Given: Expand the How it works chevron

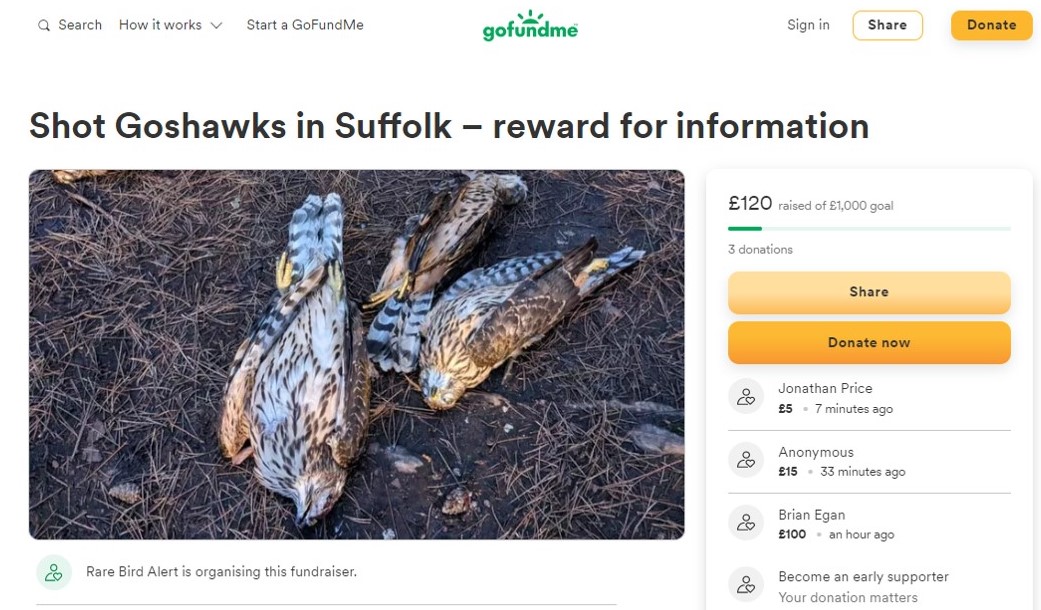Looking at the screenshot, I should 216,26.
